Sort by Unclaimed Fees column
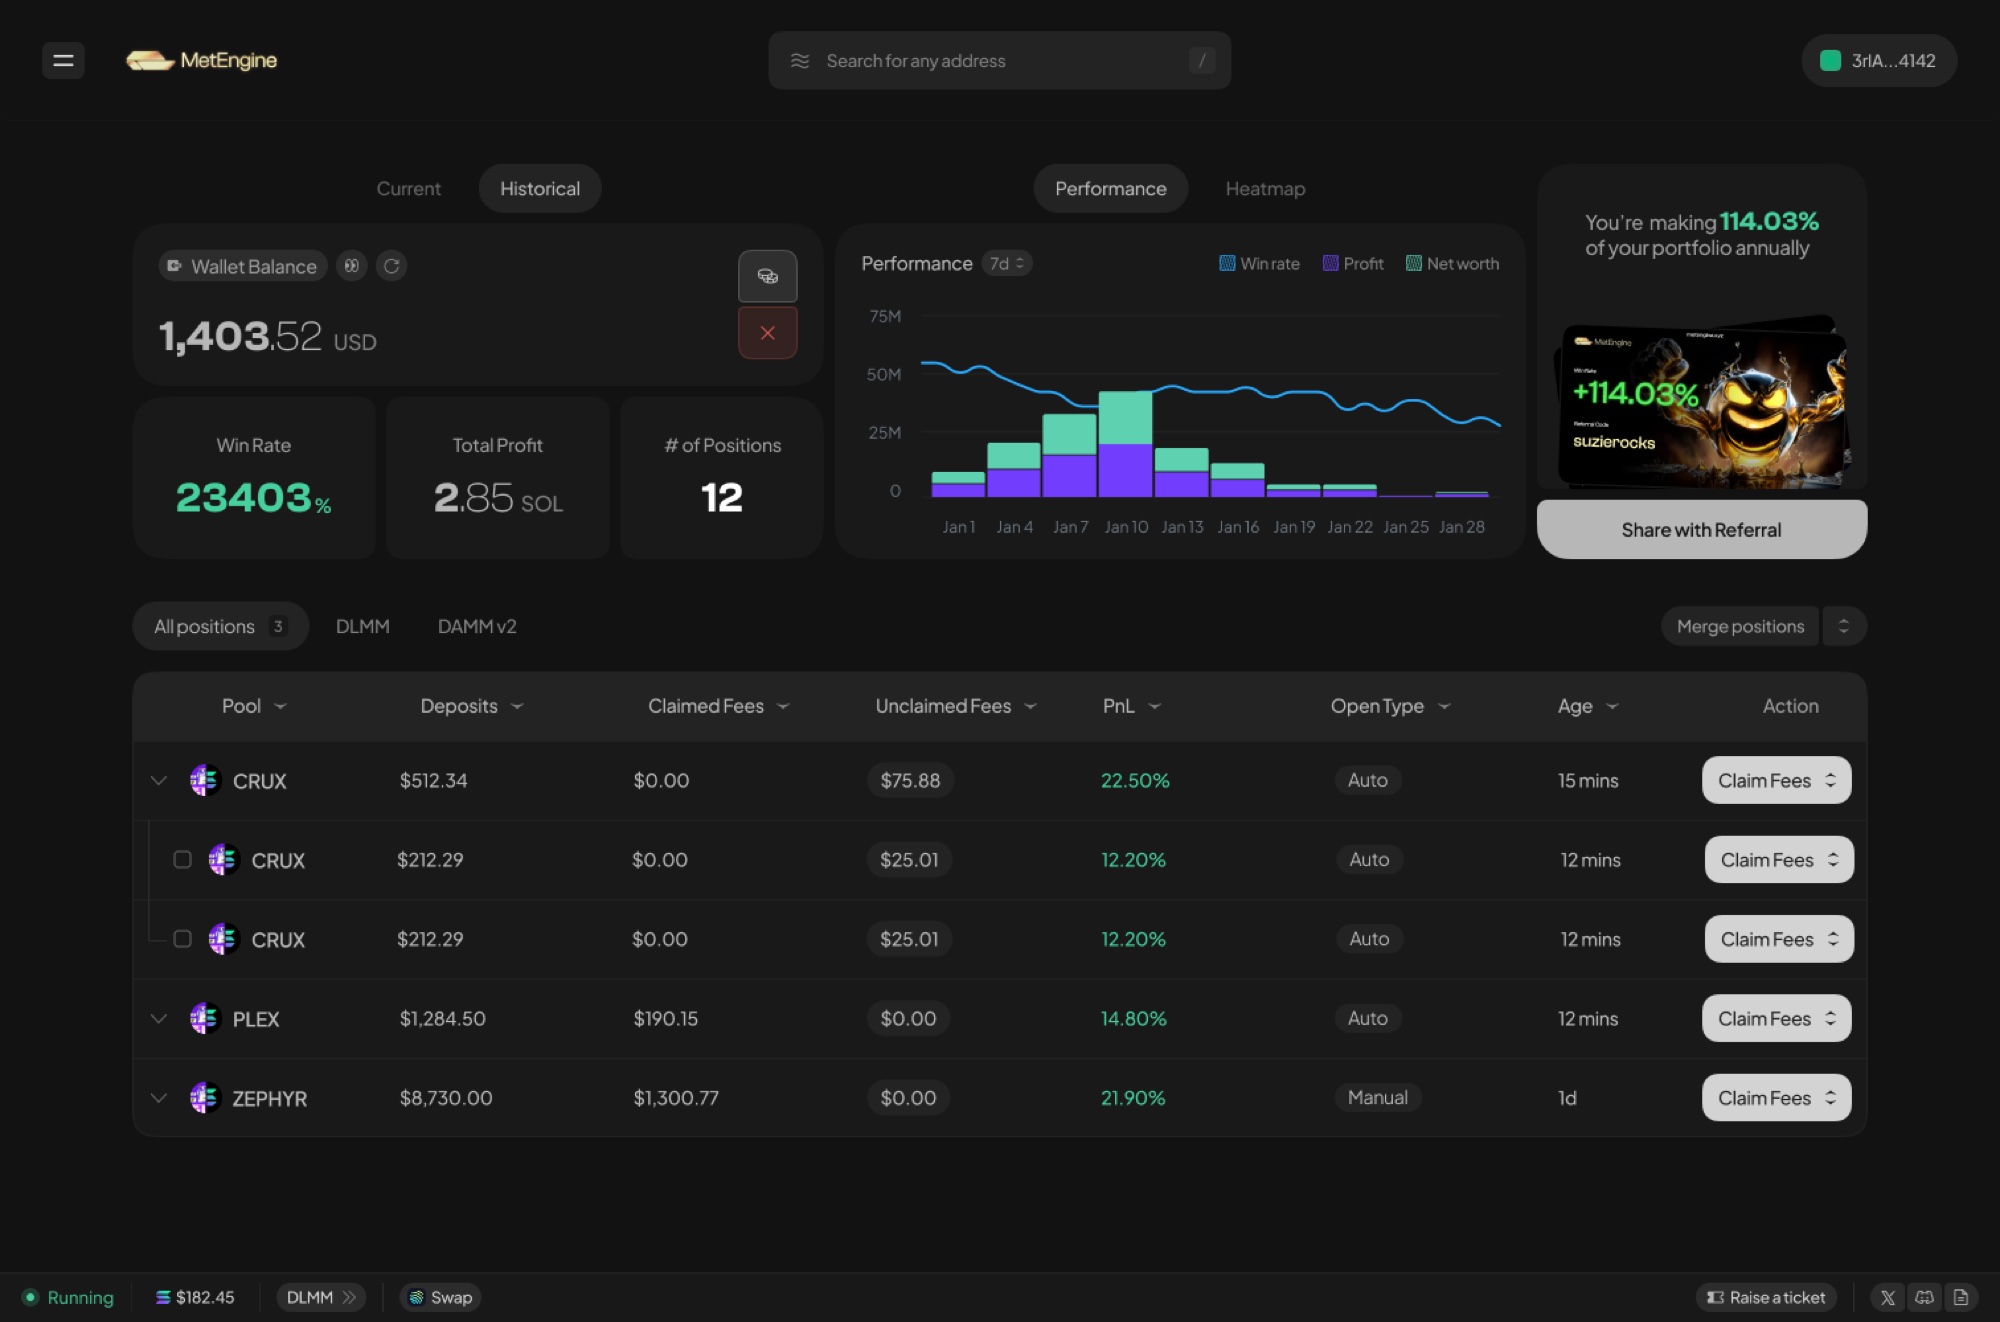The height and width of the screenshot is (1322, 2000). coord(955,706)
